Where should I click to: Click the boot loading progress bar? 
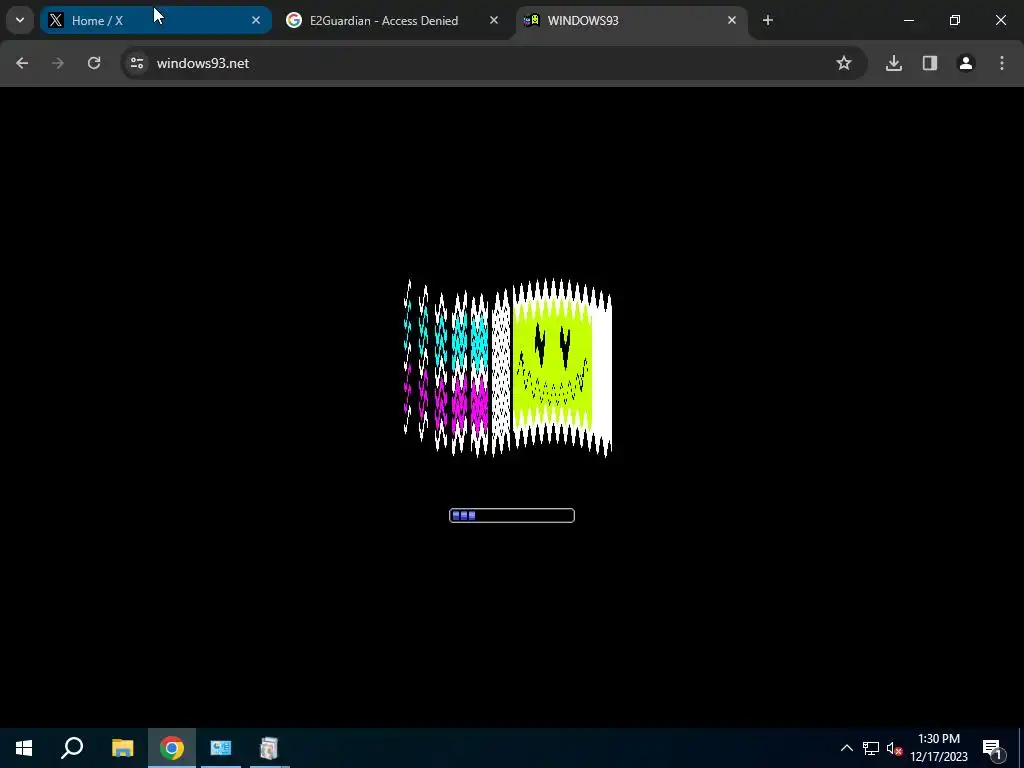click(512, 515)
